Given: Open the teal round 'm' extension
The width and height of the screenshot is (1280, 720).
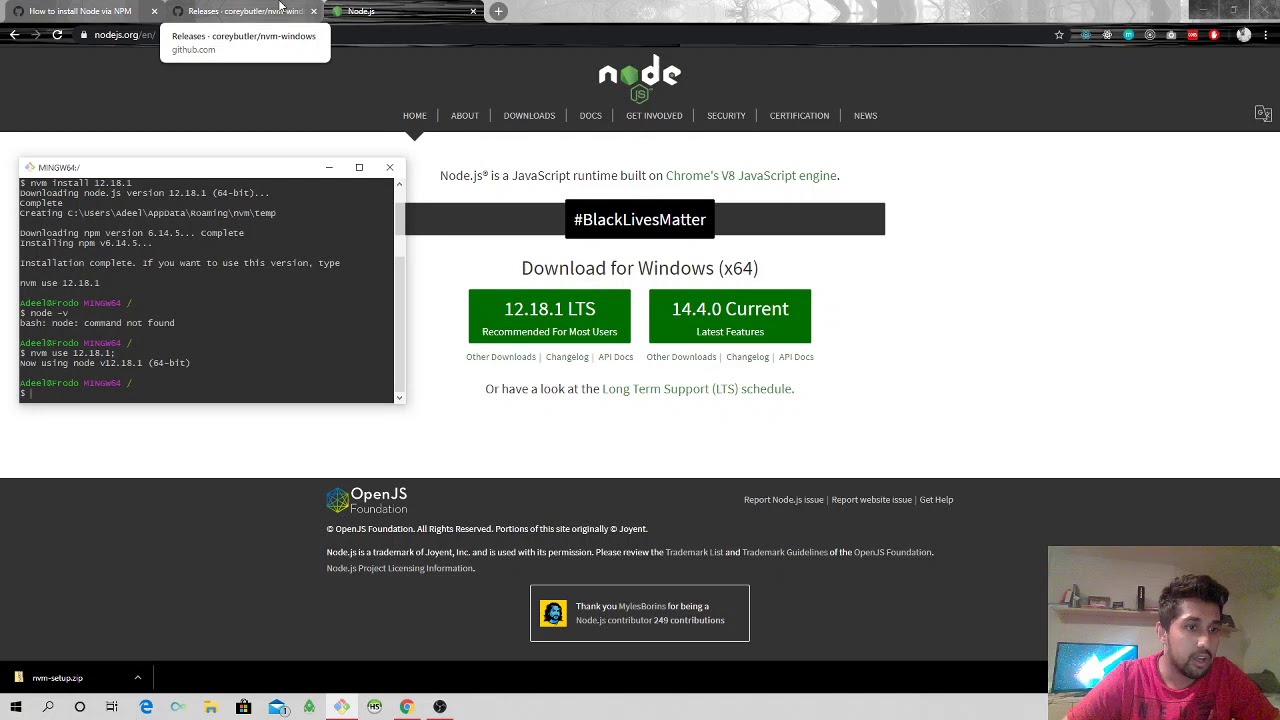Looking at the screenshot, I should click(x=1128, y=35).
